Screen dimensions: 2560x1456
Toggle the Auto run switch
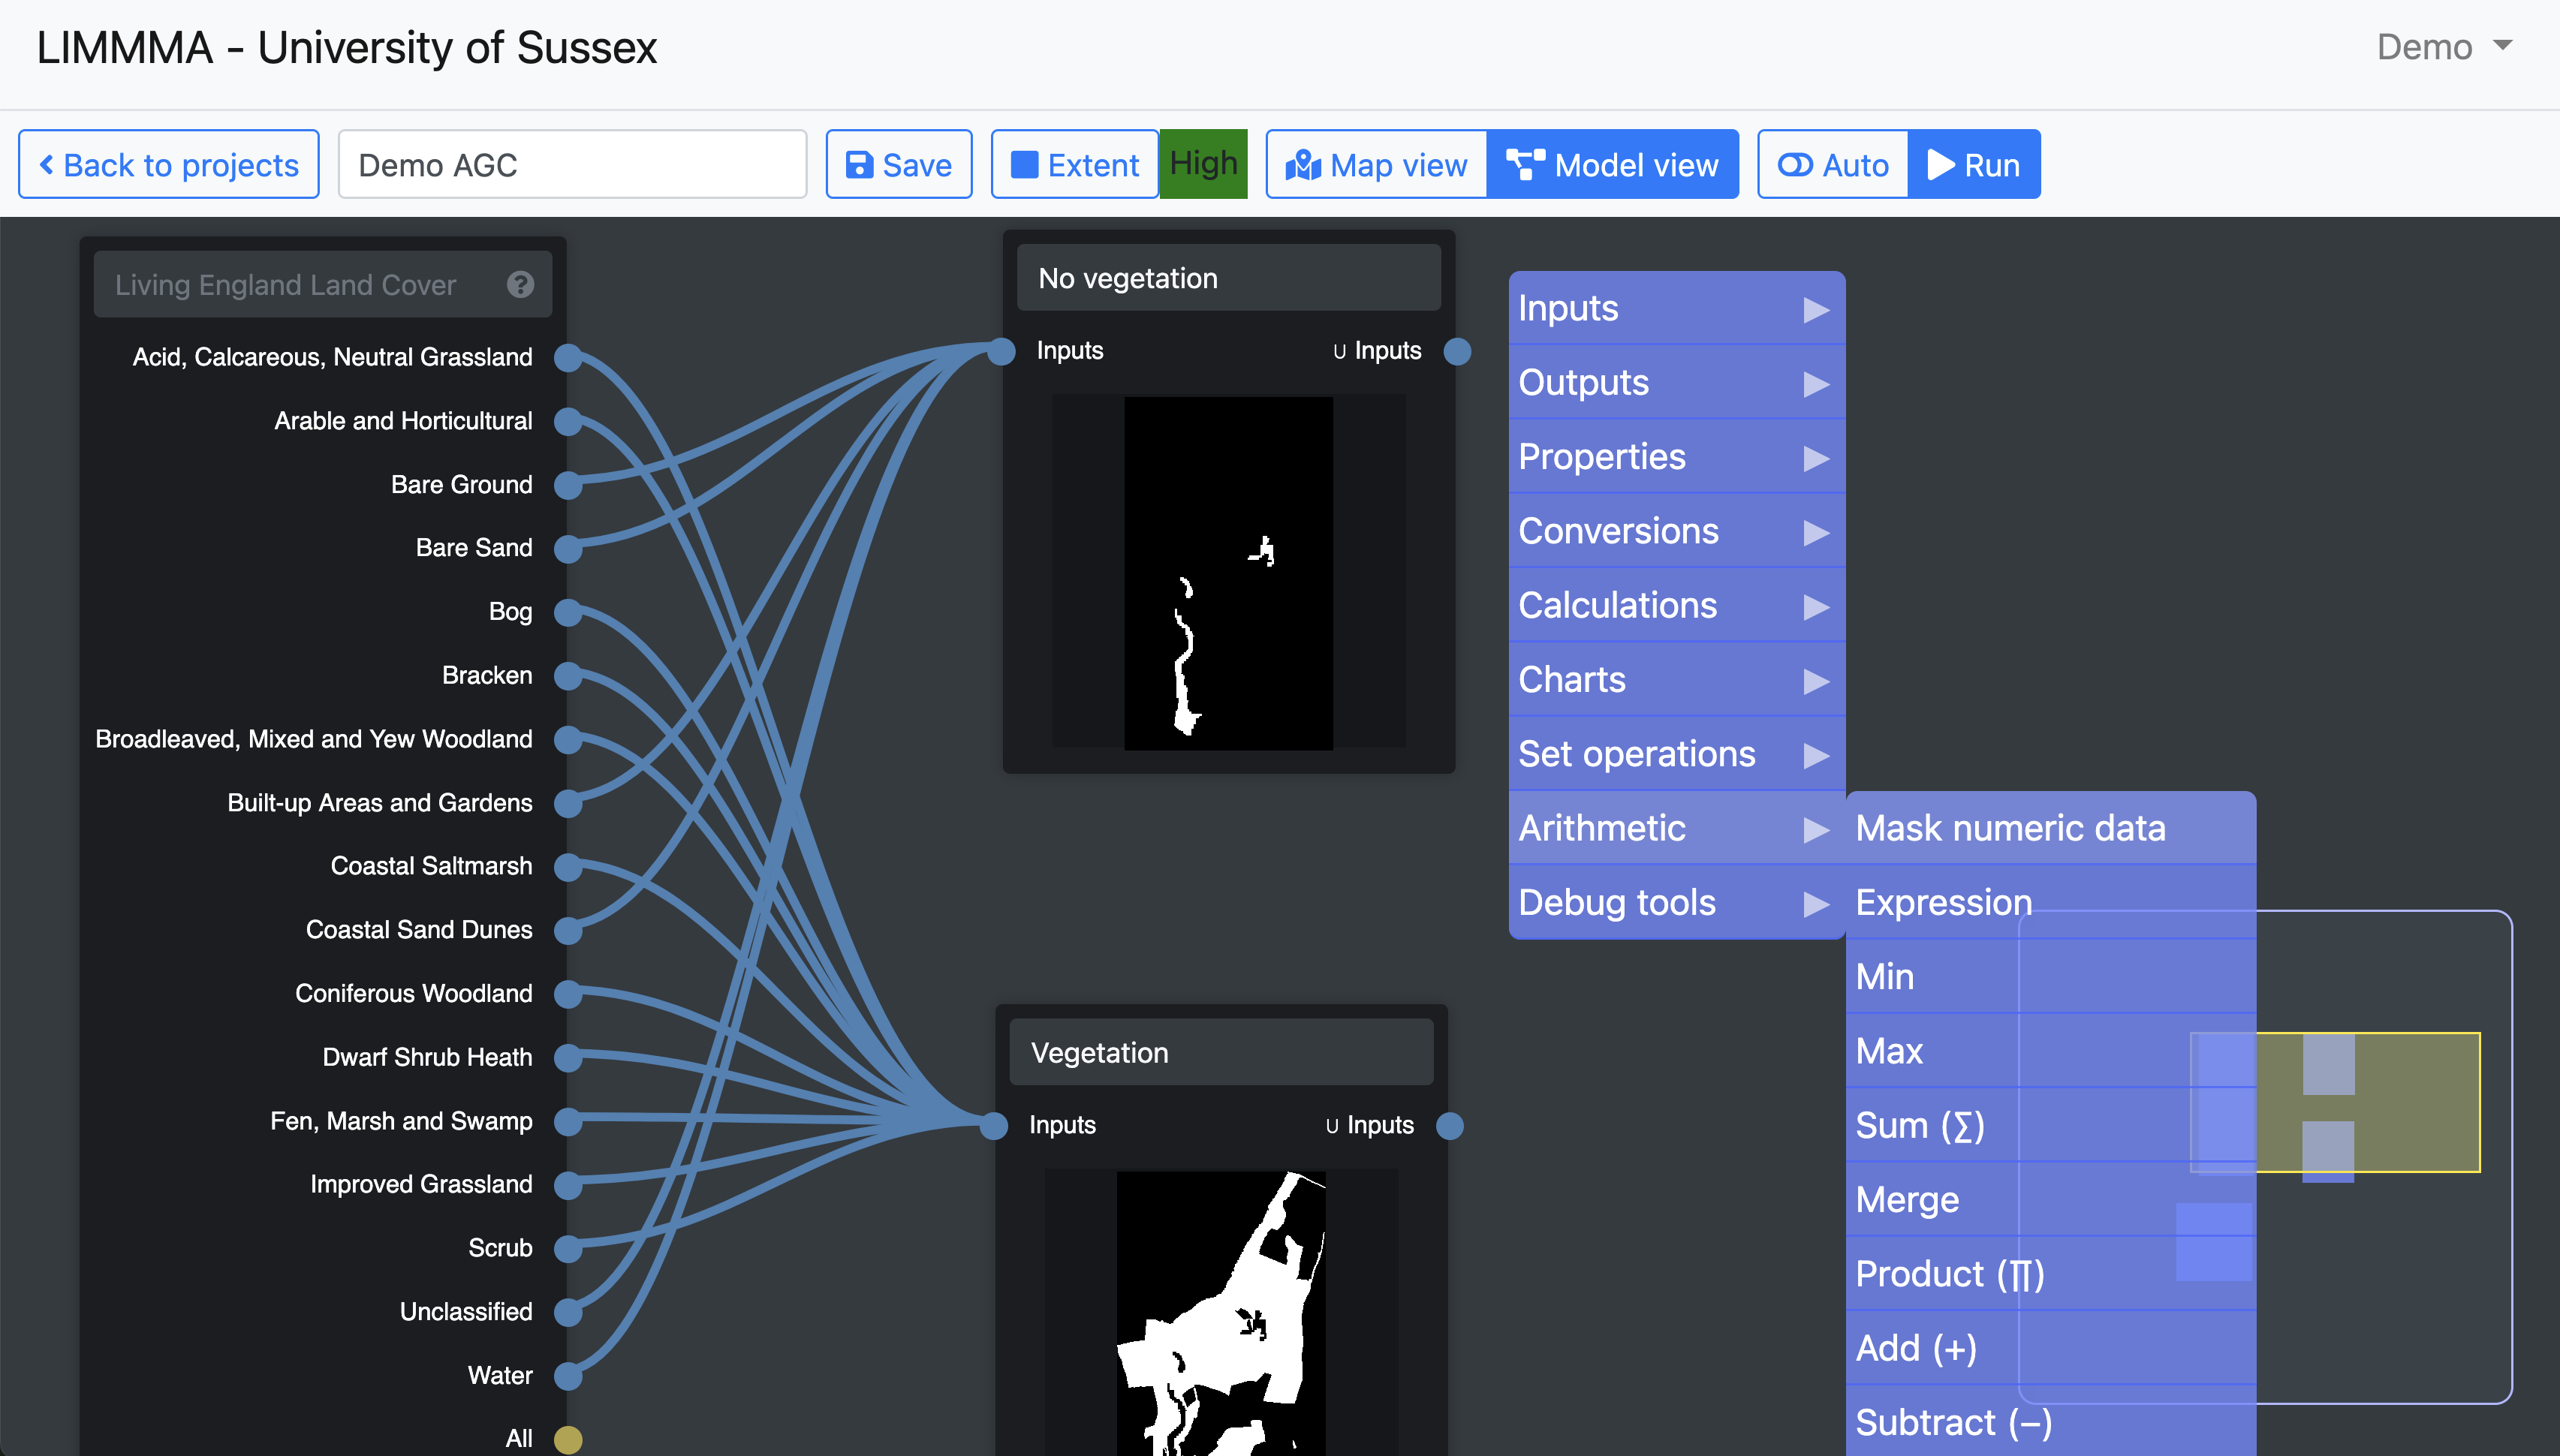coord(1833,165)
